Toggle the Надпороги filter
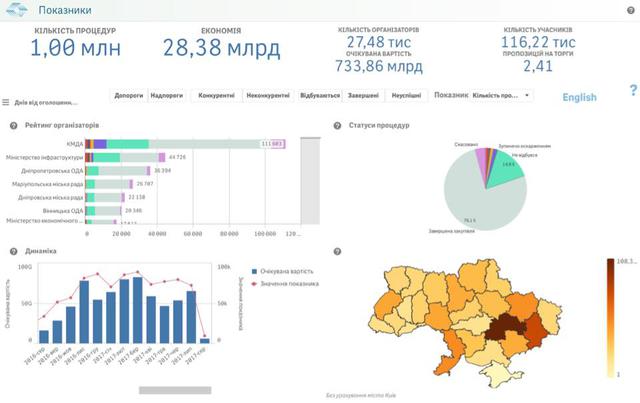The height and width of the screenshot is (403, 640). coord(167,95)
